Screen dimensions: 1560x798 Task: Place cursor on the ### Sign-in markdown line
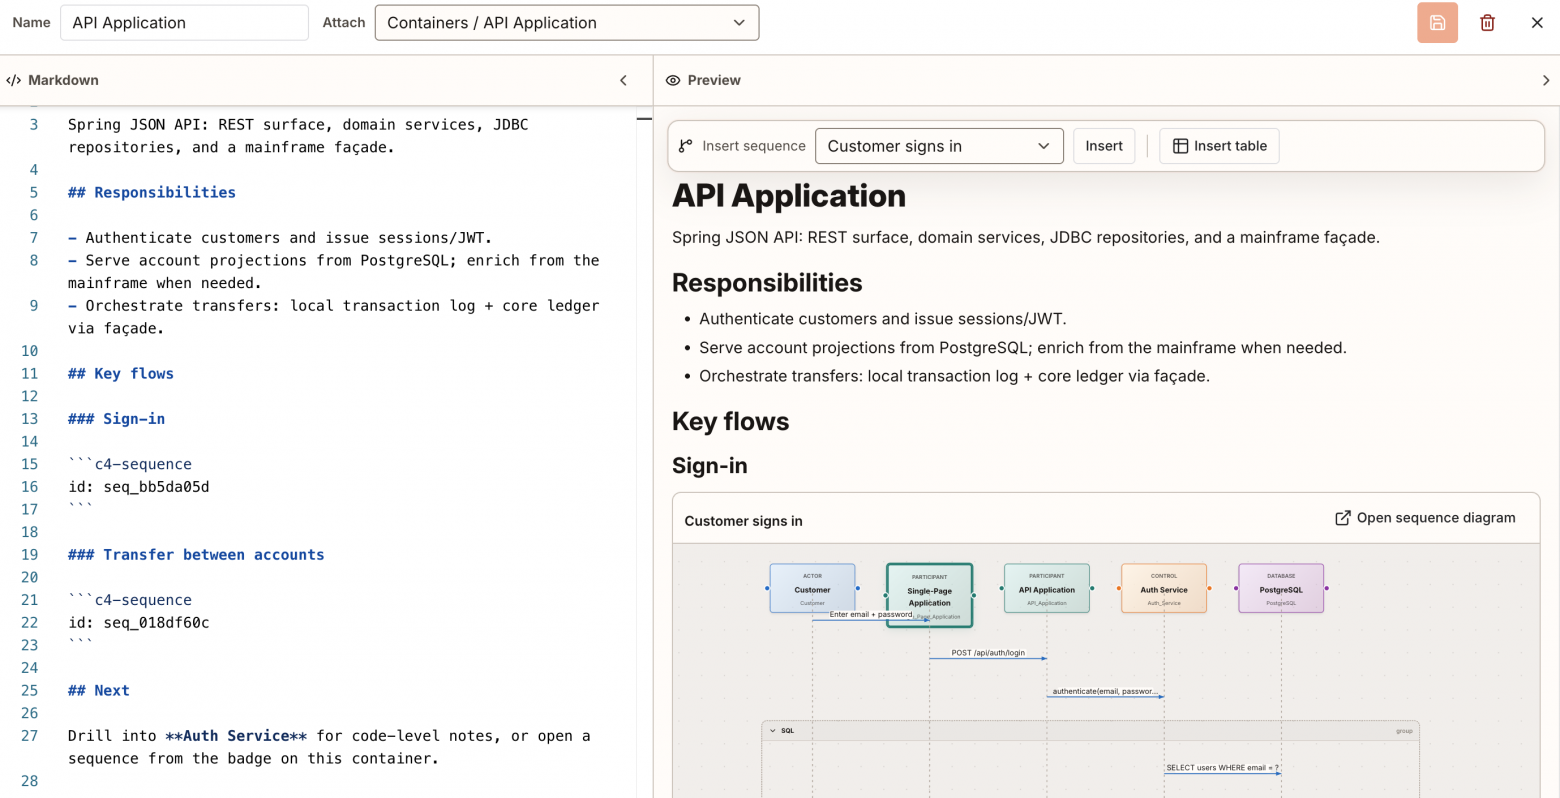[x=117, y=419]
